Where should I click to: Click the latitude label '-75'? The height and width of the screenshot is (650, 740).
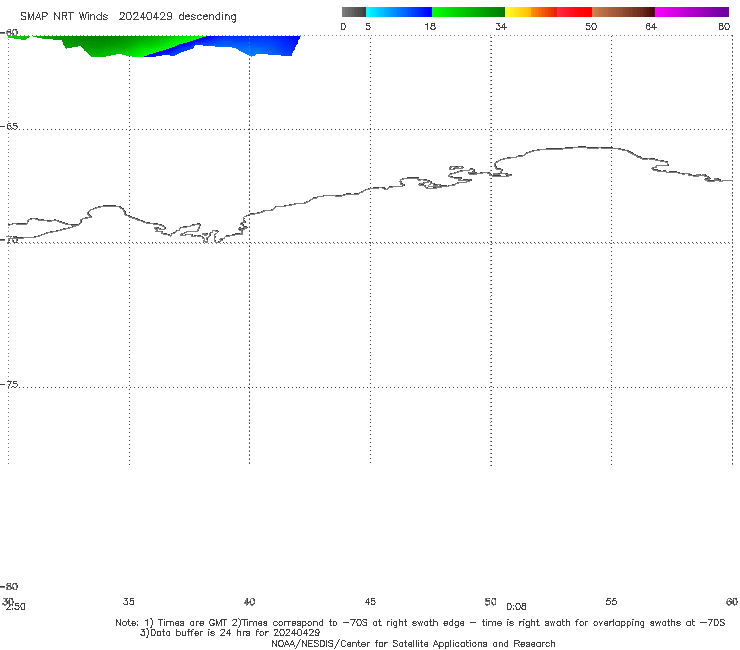point(9,385)
